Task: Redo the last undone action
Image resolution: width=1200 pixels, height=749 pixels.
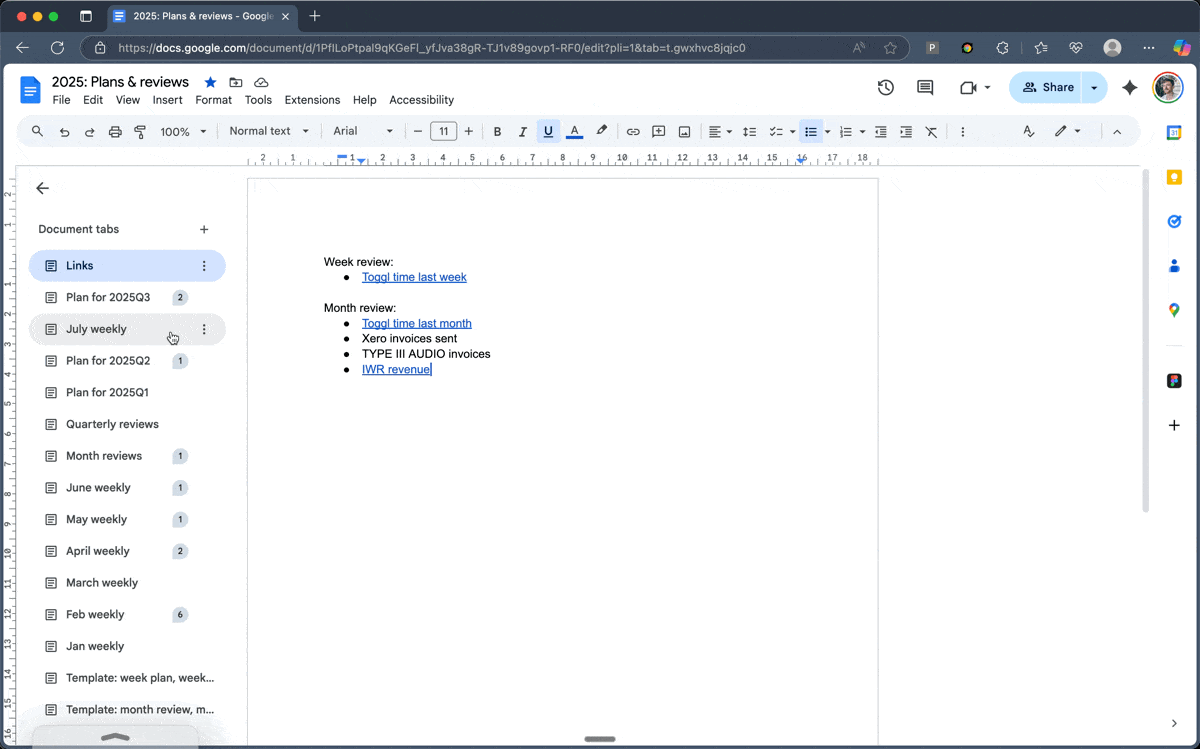Action: [89, 131]
